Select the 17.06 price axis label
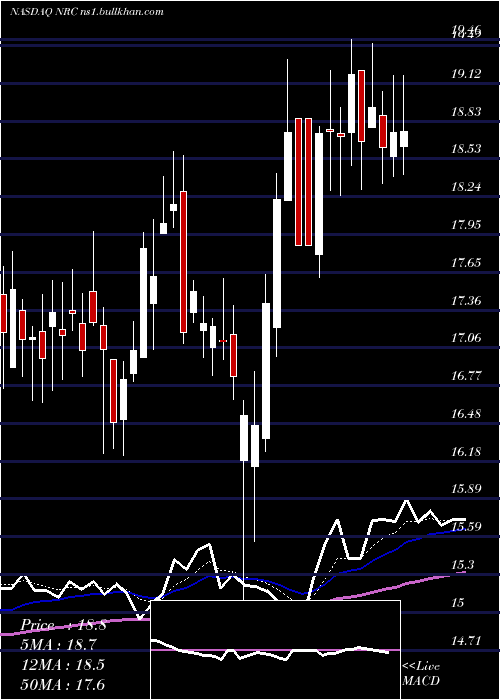This screenshot has width=500, height=700. coord(466,338)
